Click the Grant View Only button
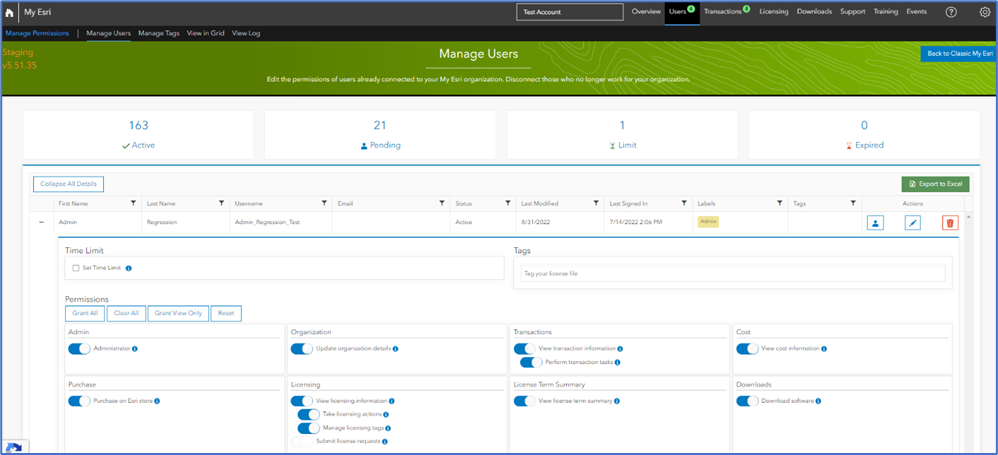Image resolution: width=998 pixels, height=455 pixels. click(x=178, y=313)
